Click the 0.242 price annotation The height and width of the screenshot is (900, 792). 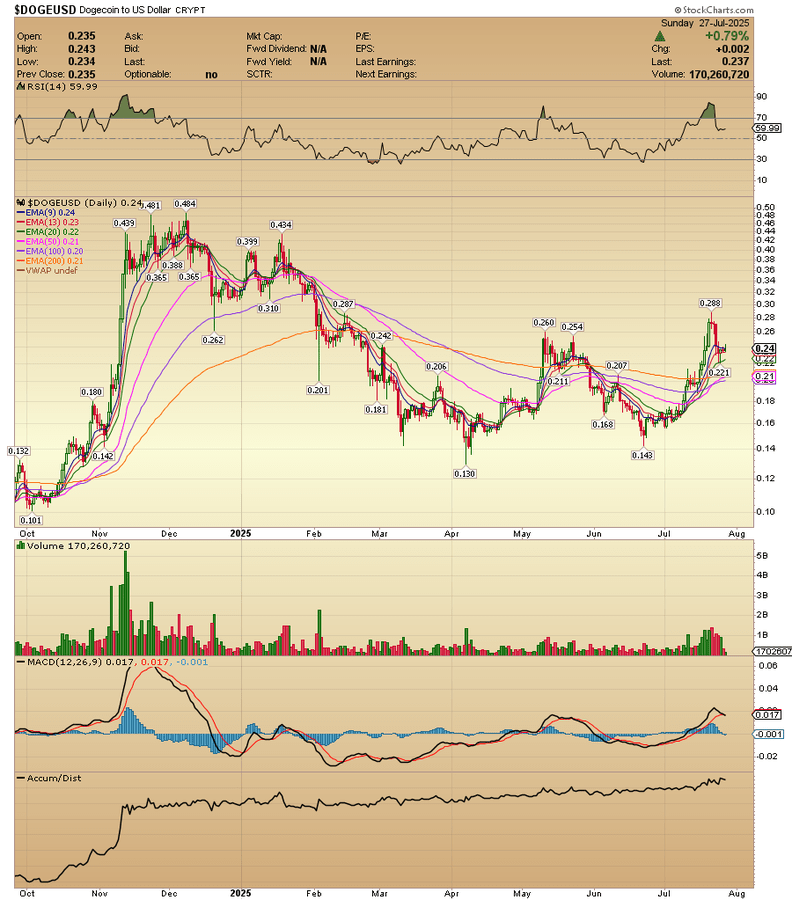click(x=381, y=336)
